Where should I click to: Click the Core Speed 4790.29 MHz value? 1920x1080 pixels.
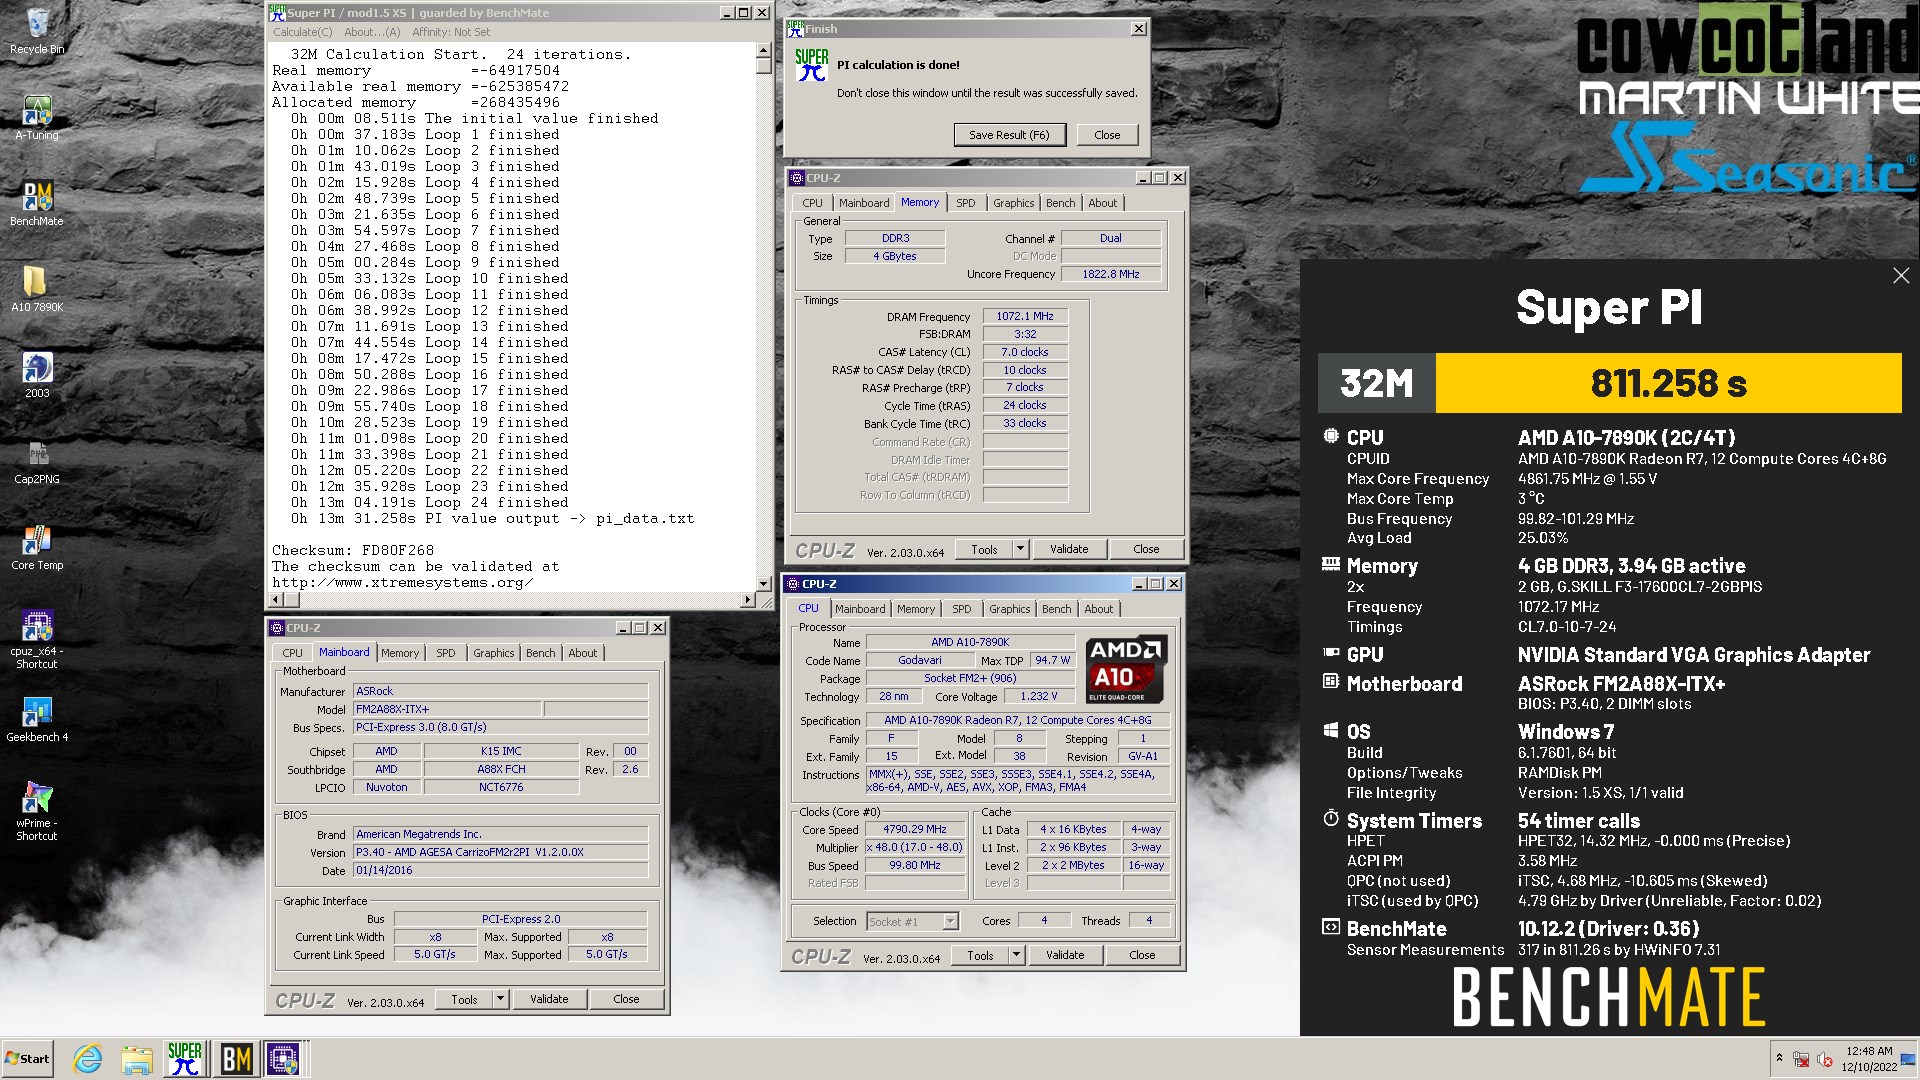pyautogui.click(x=914, y=829)
